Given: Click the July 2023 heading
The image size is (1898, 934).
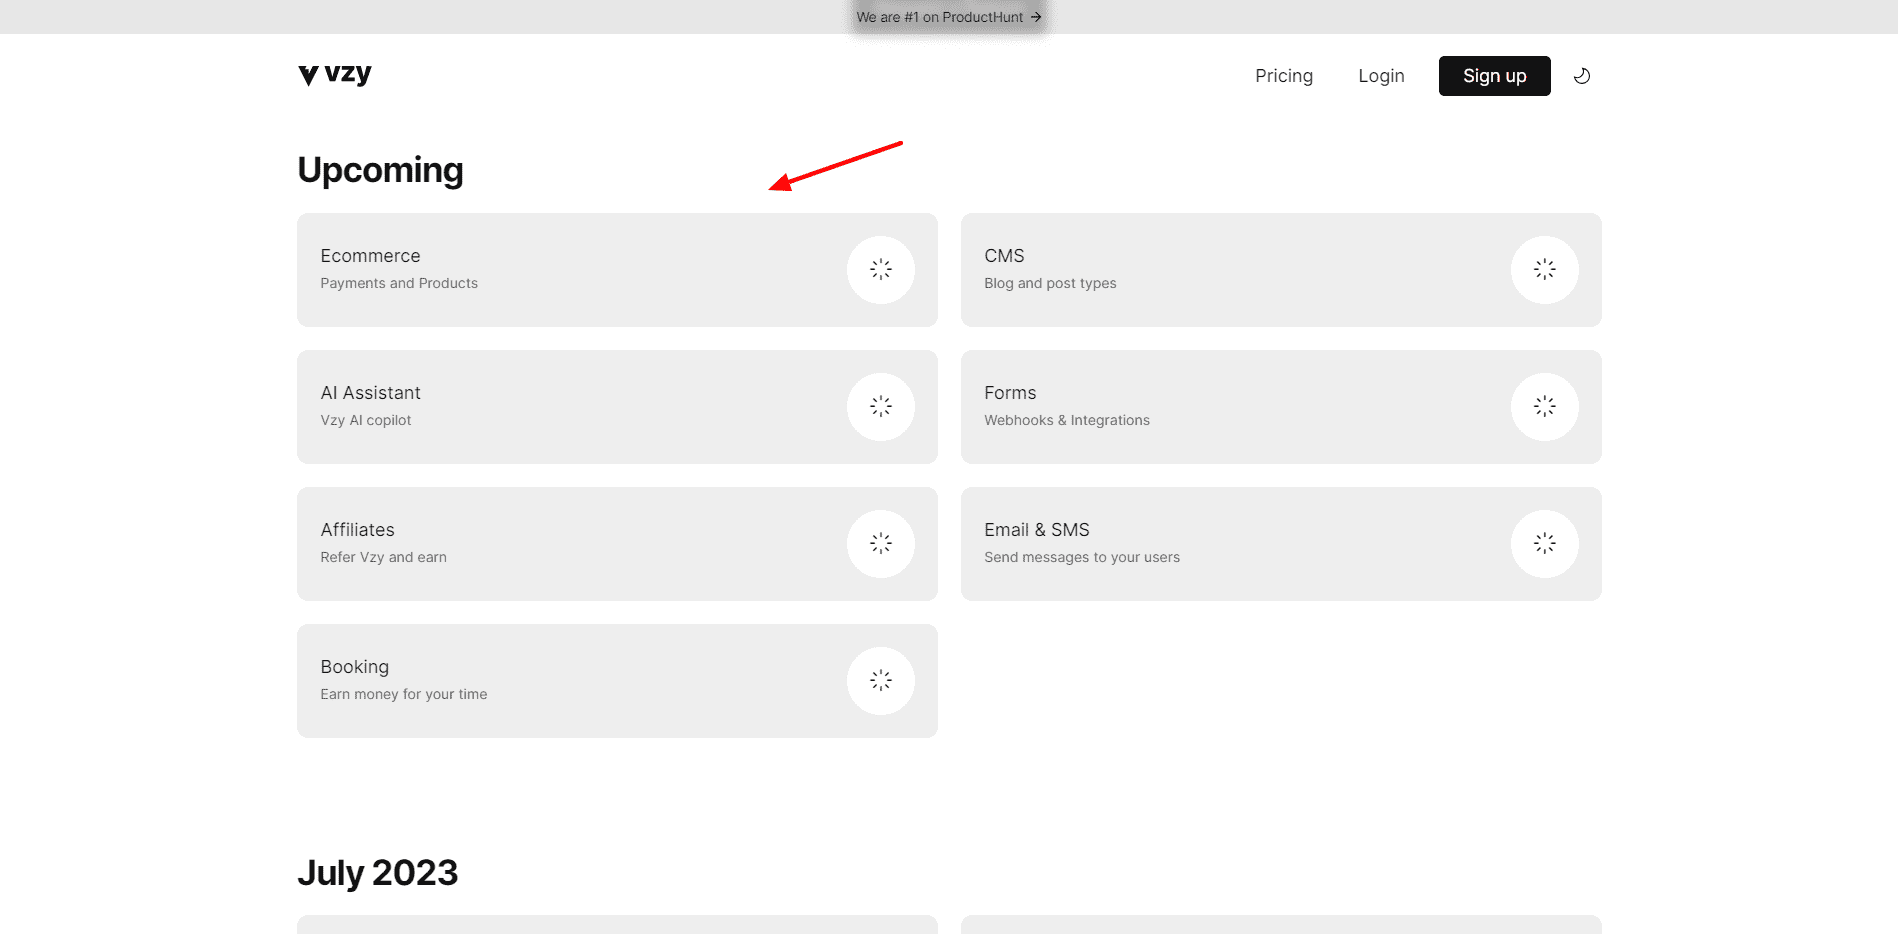Looking at the screenshot, I should (x=378, y=873).
